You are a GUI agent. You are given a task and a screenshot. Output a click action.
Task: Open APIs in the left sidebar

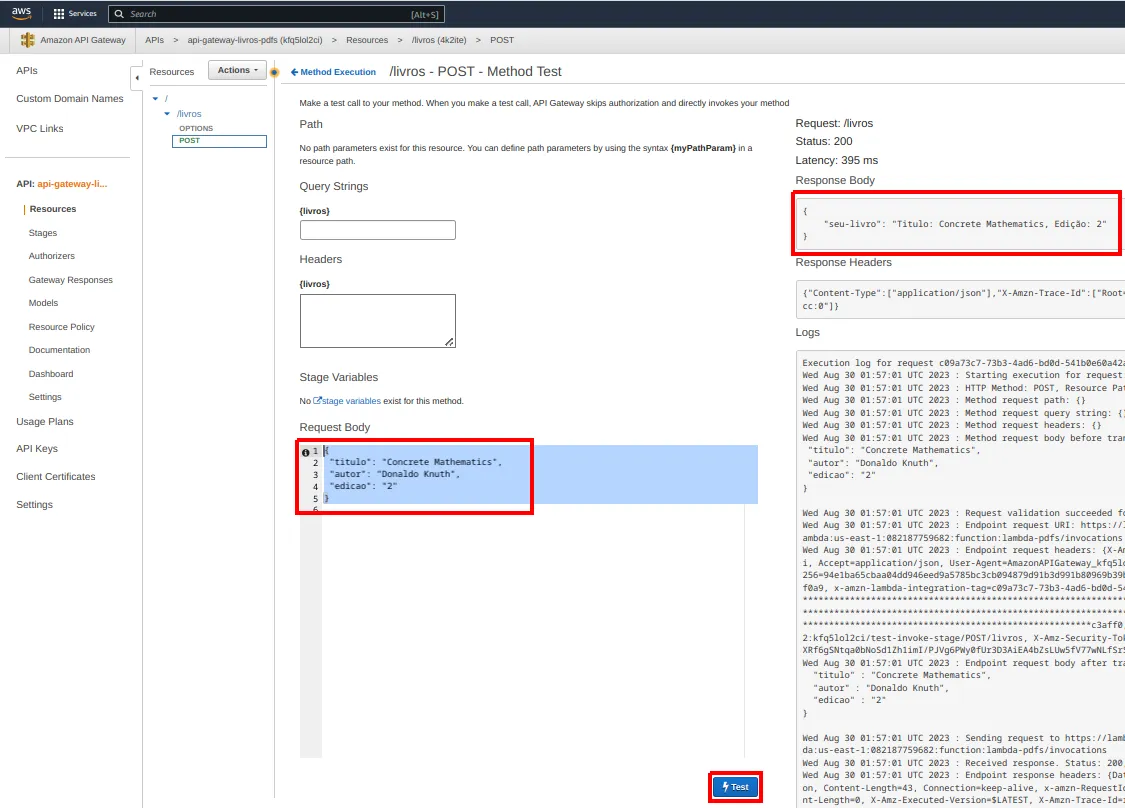[27, 70]
